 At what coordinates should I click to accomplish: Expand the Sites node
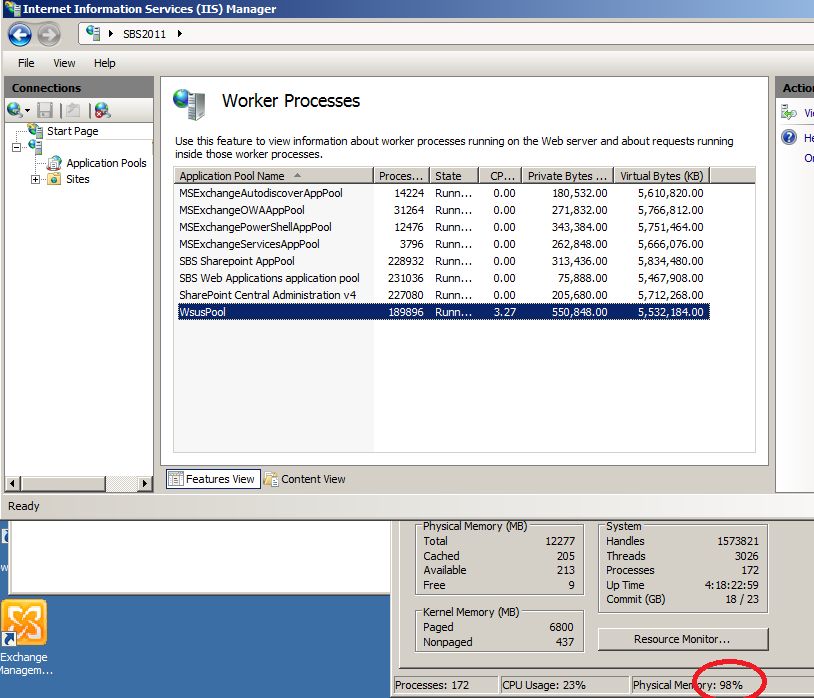(x=35, y=180)
